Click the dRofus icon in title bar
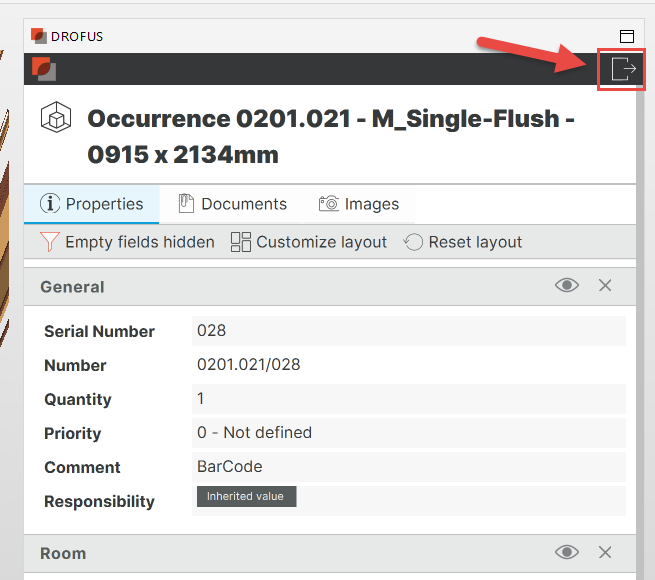Screen dimensions: 655x580 [39, 36]
